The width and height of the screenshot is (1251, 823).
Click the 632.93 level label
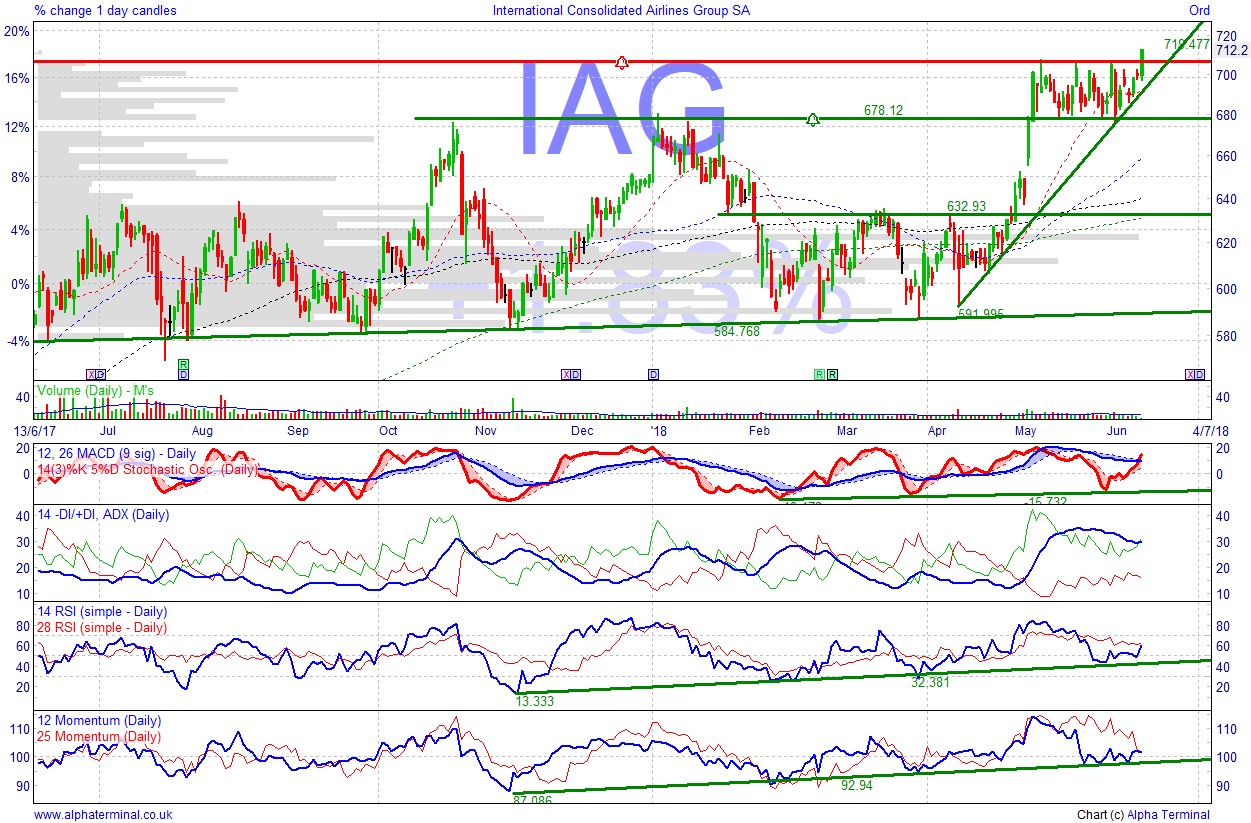967,206
